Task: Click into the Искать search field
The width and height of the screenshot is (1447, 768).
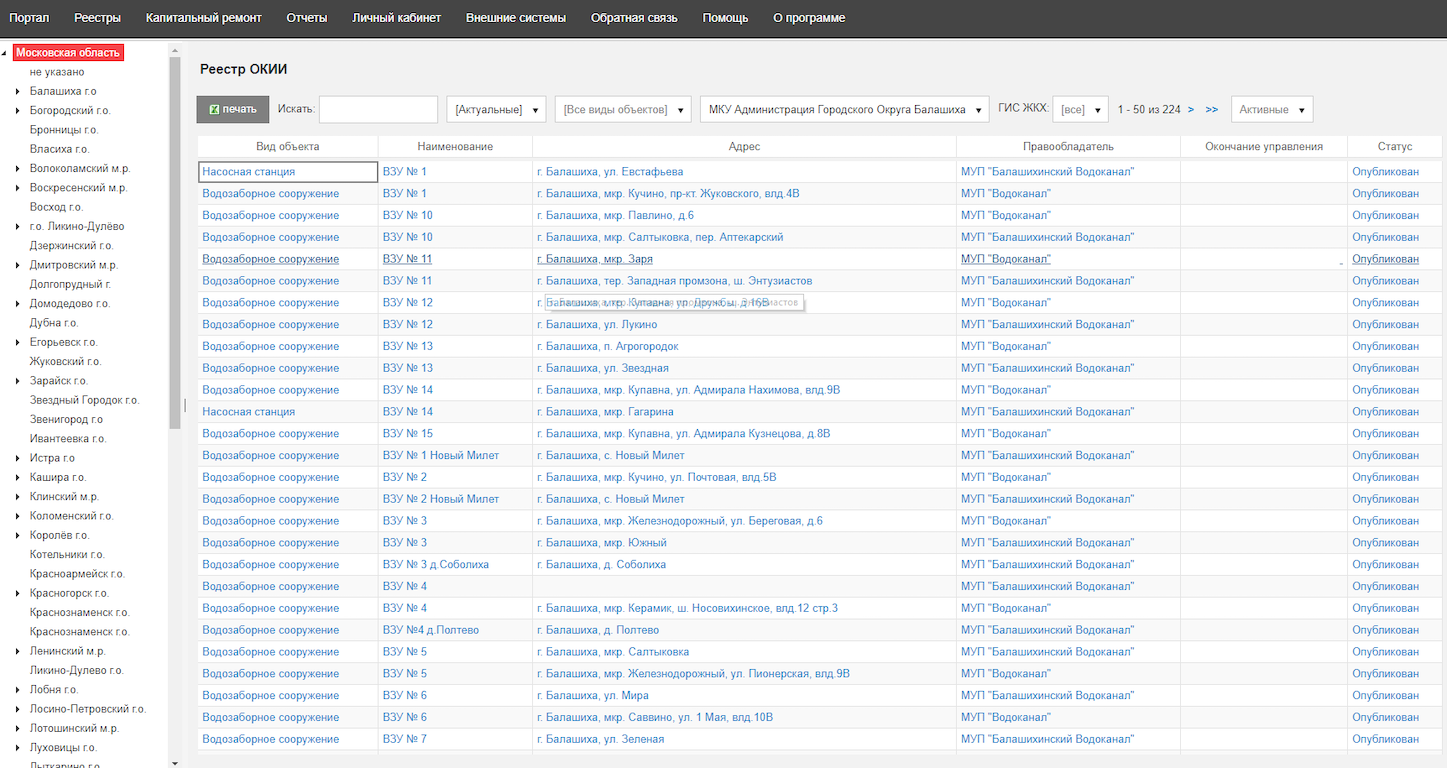Action: pos(378,109)
